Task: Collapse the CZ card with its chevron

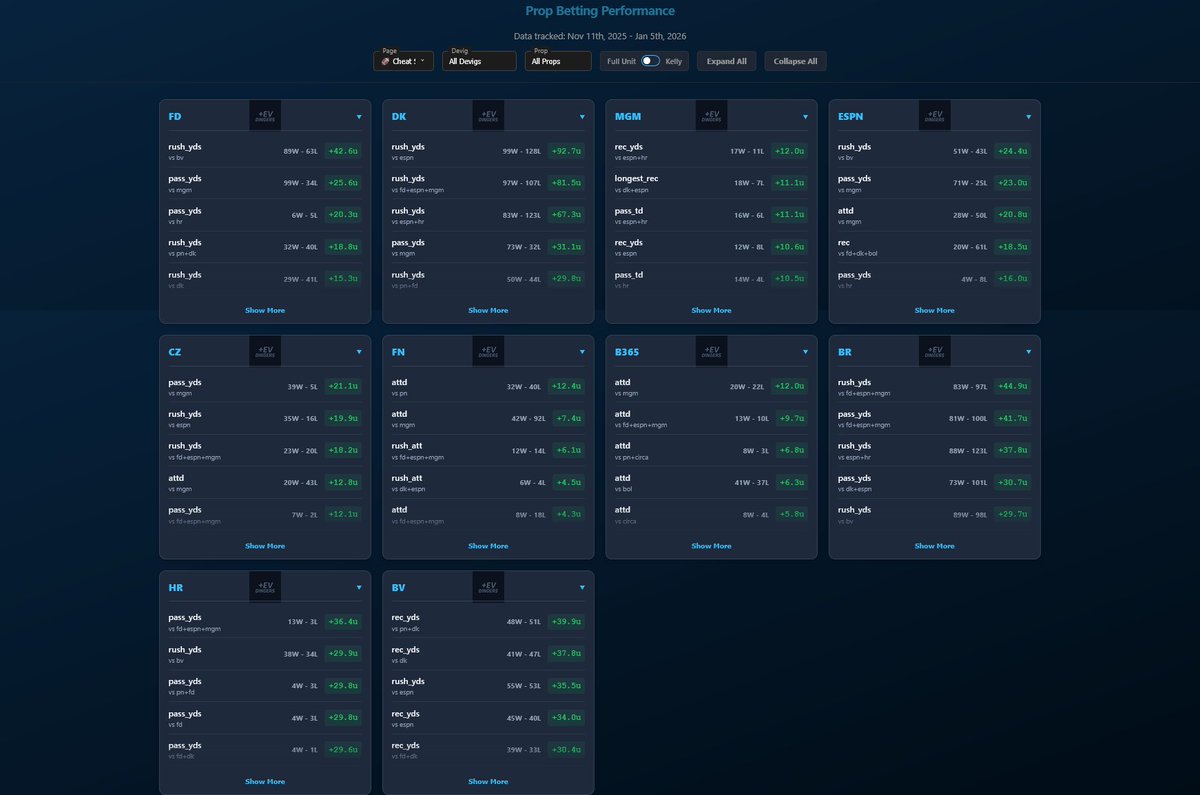Action: tap(359, 352)
